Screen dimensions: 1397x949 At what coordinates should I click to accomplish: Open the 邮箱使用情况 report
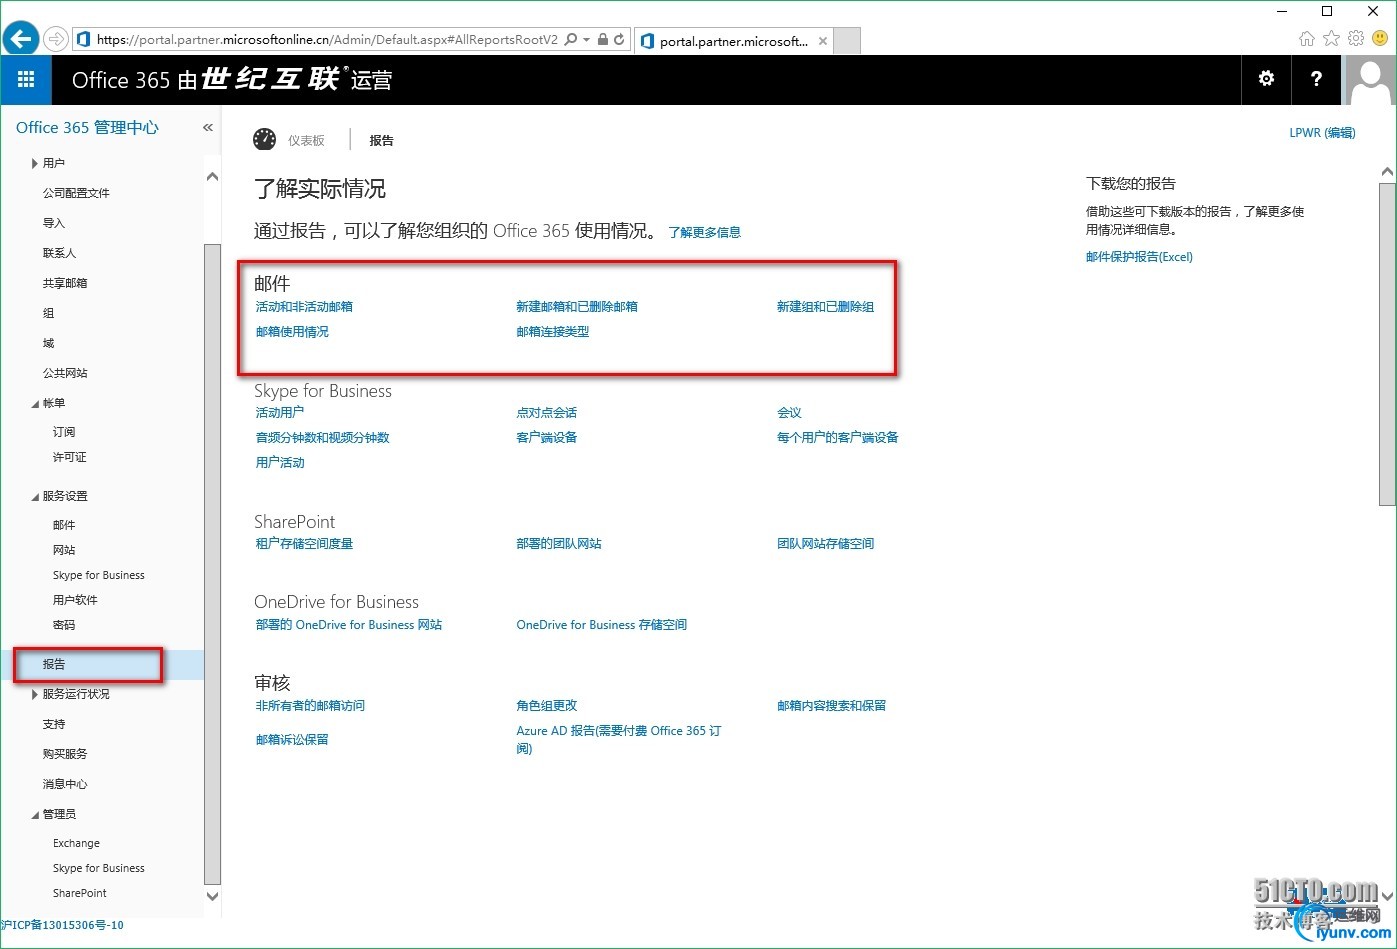(292, 332)
